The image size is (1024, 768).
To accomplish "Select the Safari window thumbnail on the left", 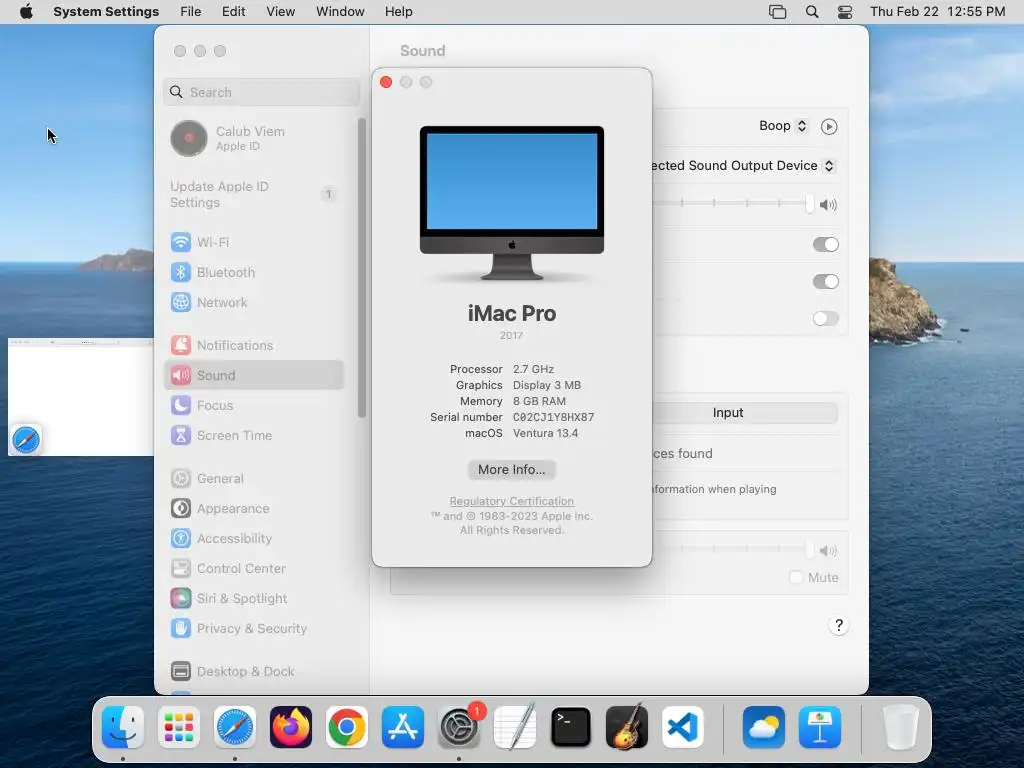I will pos(80,397).
